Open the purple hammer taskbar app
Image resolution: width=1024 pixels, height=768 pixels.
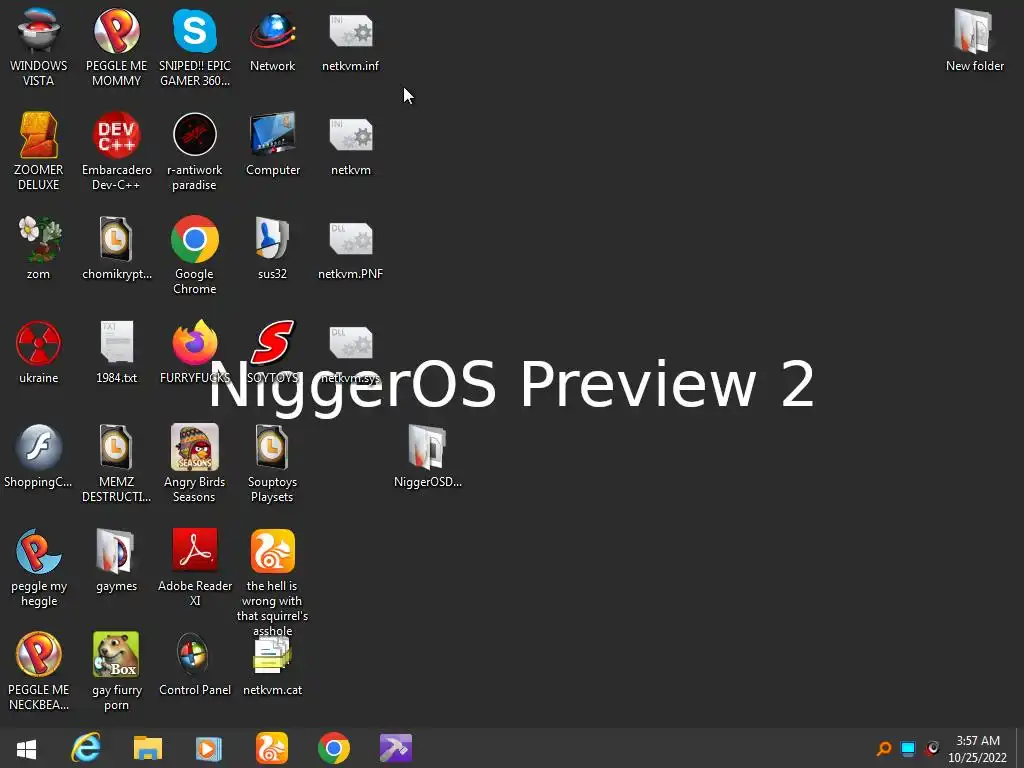click(396, 748)
